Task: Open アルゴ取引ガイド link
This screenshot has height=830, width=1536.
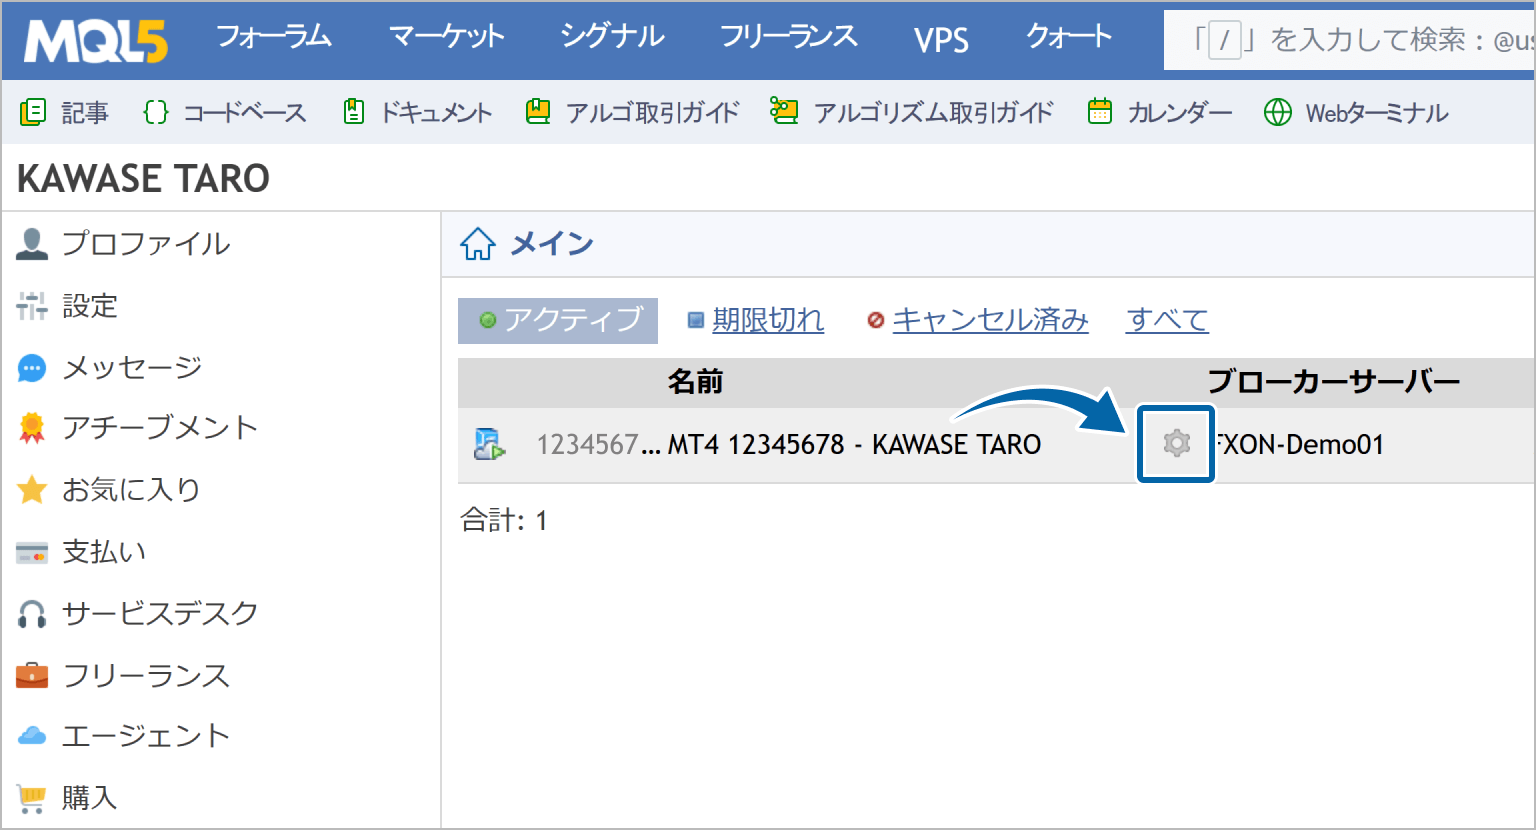Action: pos(653,112)
